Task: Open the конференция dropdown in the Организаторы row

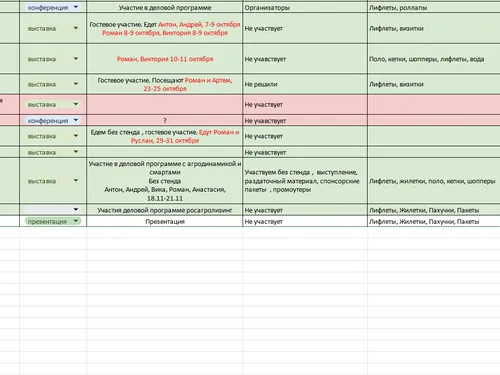Action: coord(76,7)
